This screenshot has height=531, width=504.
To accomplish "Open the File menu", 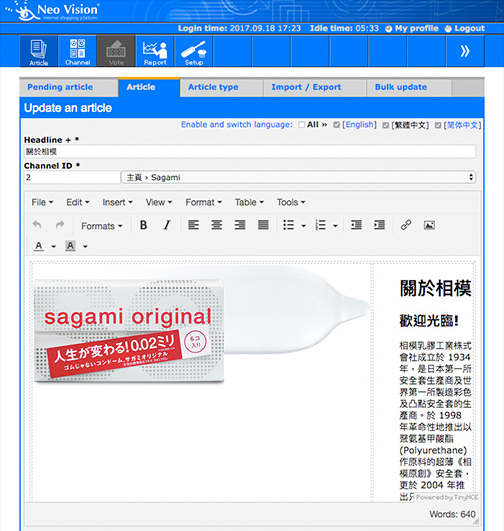I will pos(42,202).
